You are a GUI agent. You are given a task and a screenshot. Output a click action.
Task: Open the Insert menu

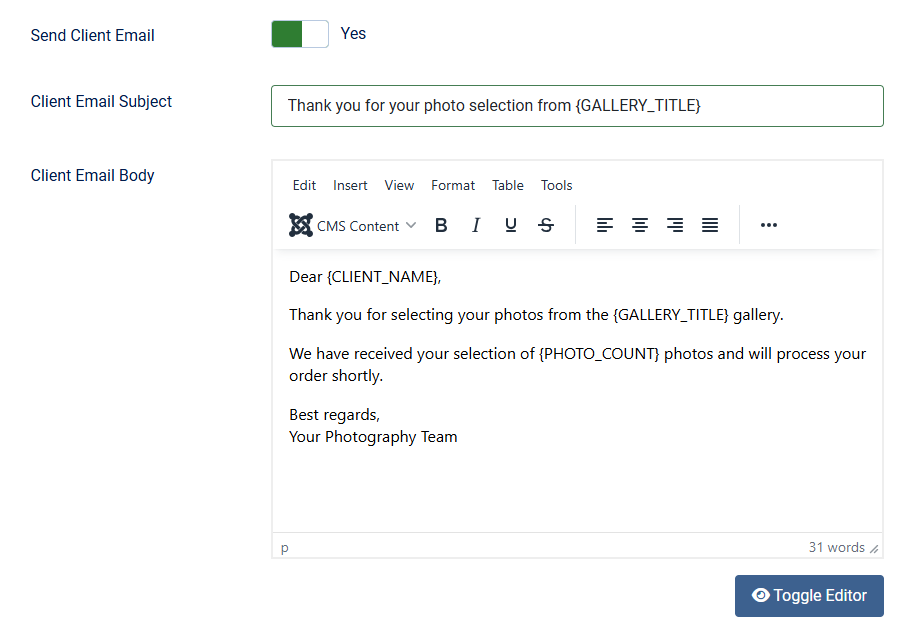point(350,185)
